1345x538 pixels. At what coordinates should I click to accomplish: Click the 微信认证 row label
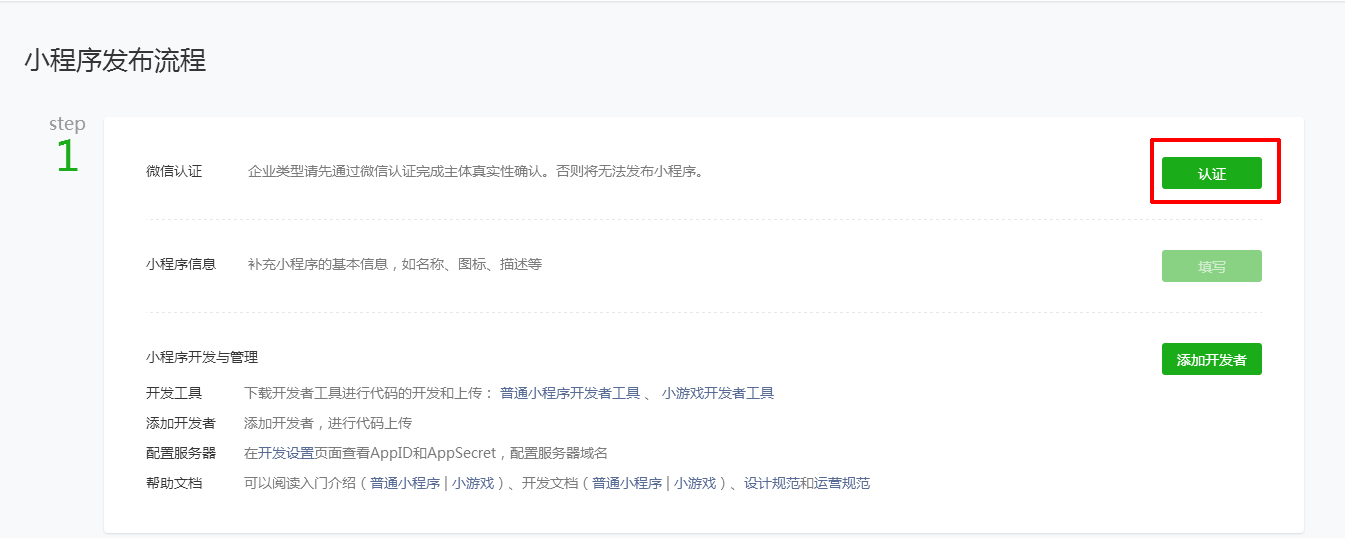point(174,171)
